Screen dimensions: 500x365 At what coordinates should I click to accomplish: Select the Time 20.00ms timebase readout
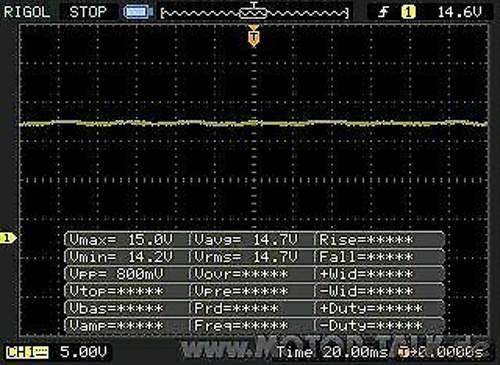click(x=332, y=352)
